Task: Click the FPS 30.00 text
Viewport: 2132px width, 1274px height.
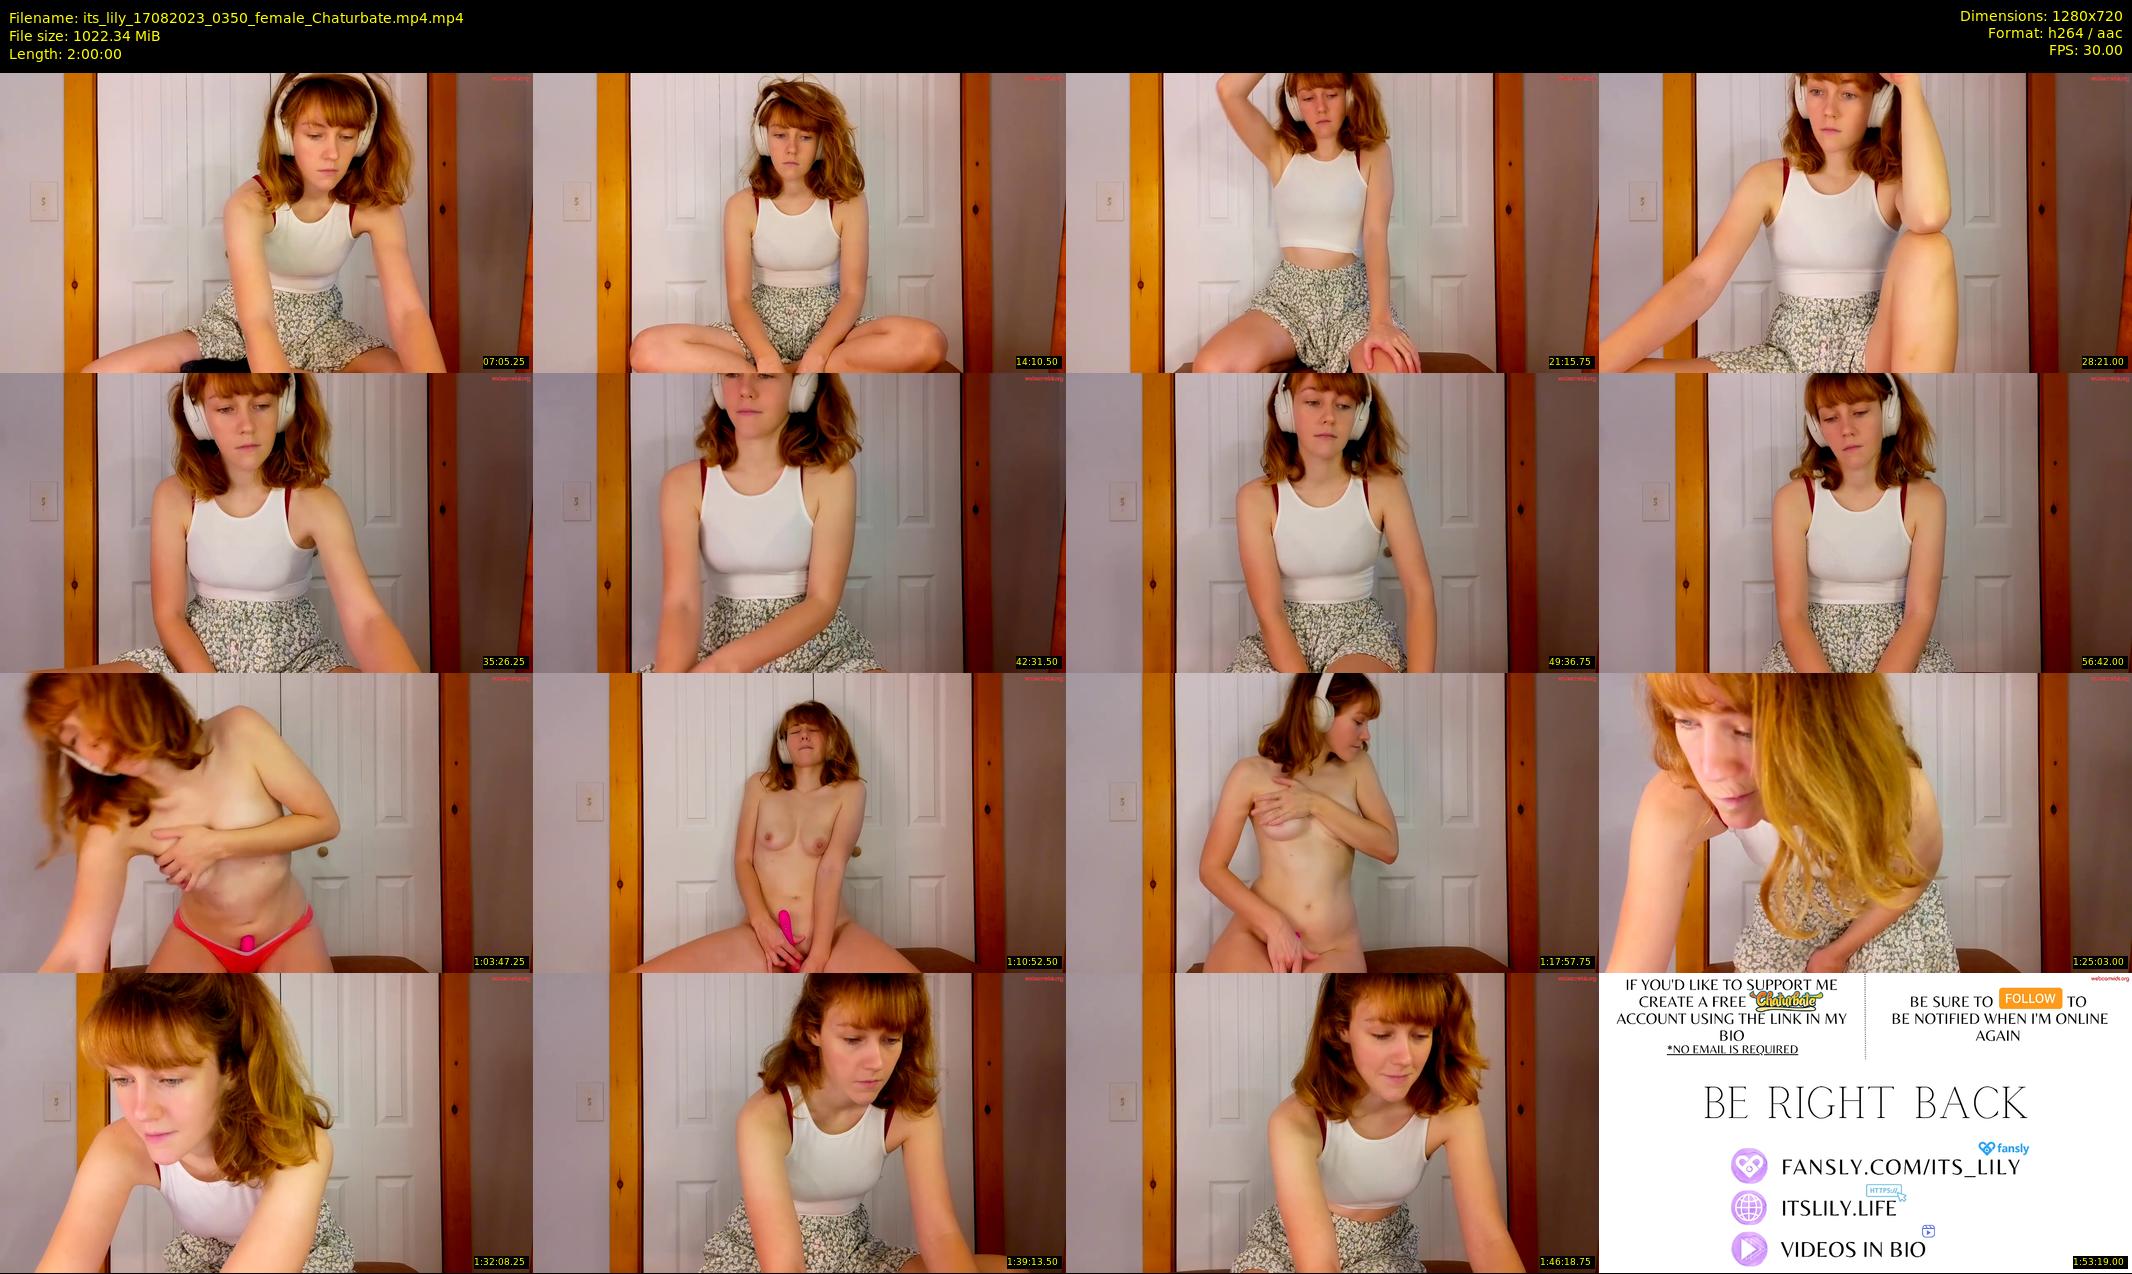Action: pos(2086,50)
